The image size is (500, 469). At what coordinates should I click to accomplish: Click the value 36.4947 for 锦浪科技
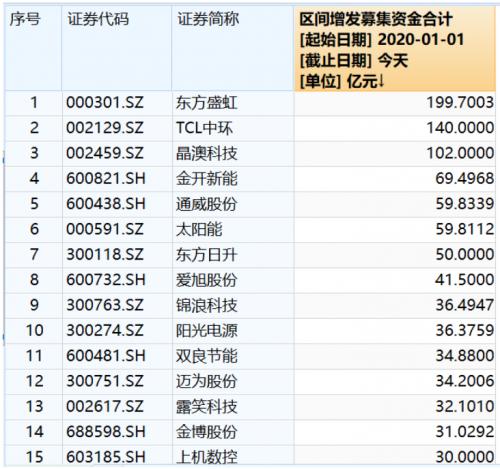click(x=465, y=305)
